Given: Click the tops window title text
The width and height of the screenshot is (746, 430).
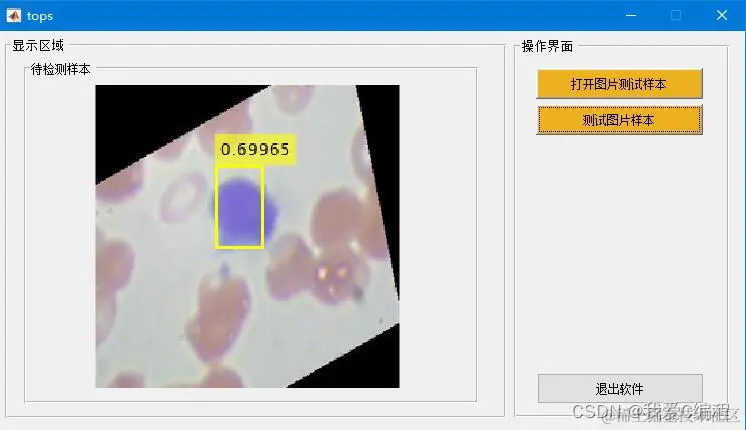Looking at the screenshot, I should [40, 16].
